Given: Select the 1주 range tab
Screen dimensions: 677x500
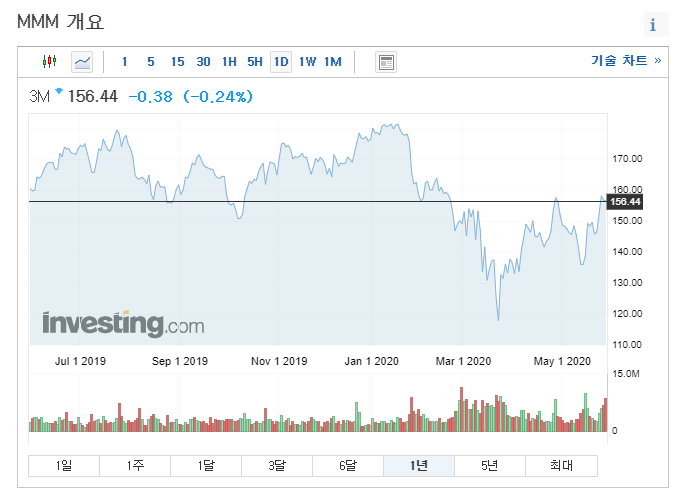Looking at the screenshot, I should pyautogui.click(x=135, y=465).
